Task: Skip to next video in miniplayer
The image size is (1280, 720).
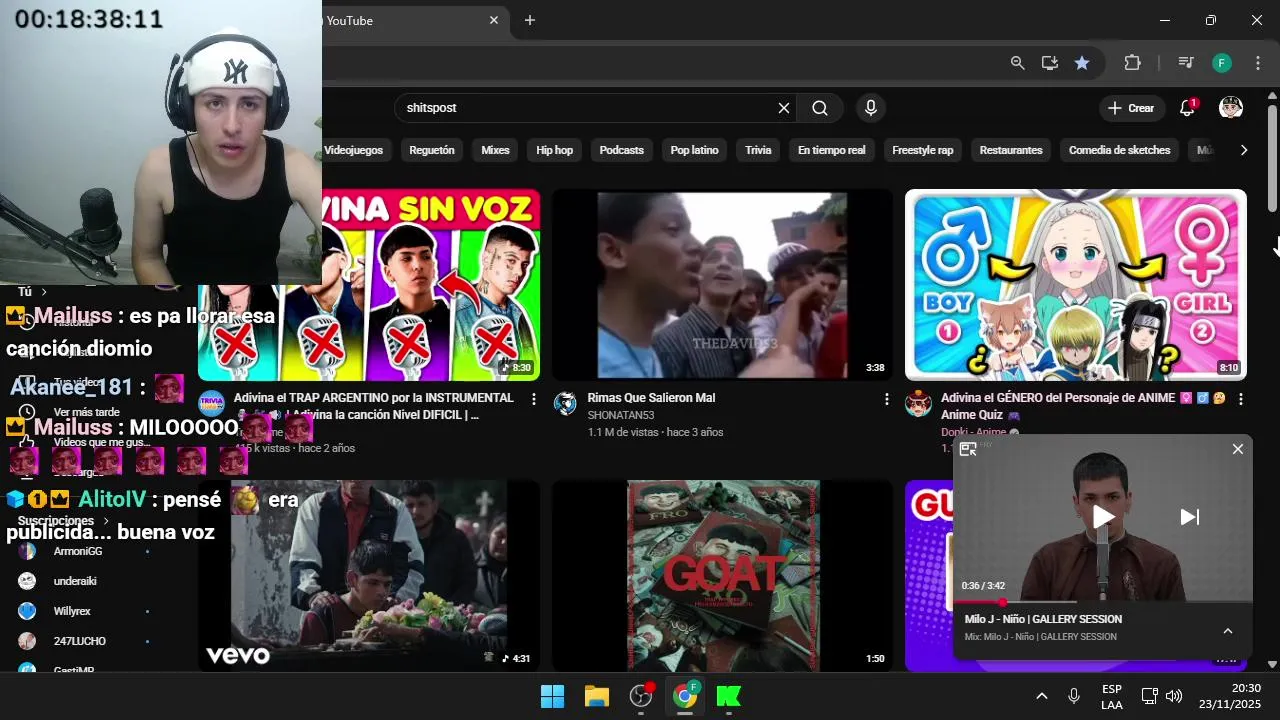Action: pyautogui.click(x=1189, y=517)
